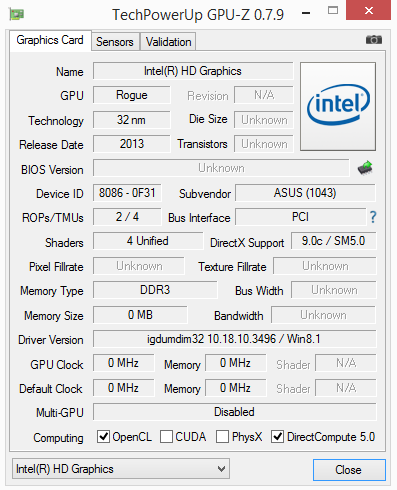Screen dimensions: 397x490
Task: Click the Device ID value field
Action: pos(127,193)
